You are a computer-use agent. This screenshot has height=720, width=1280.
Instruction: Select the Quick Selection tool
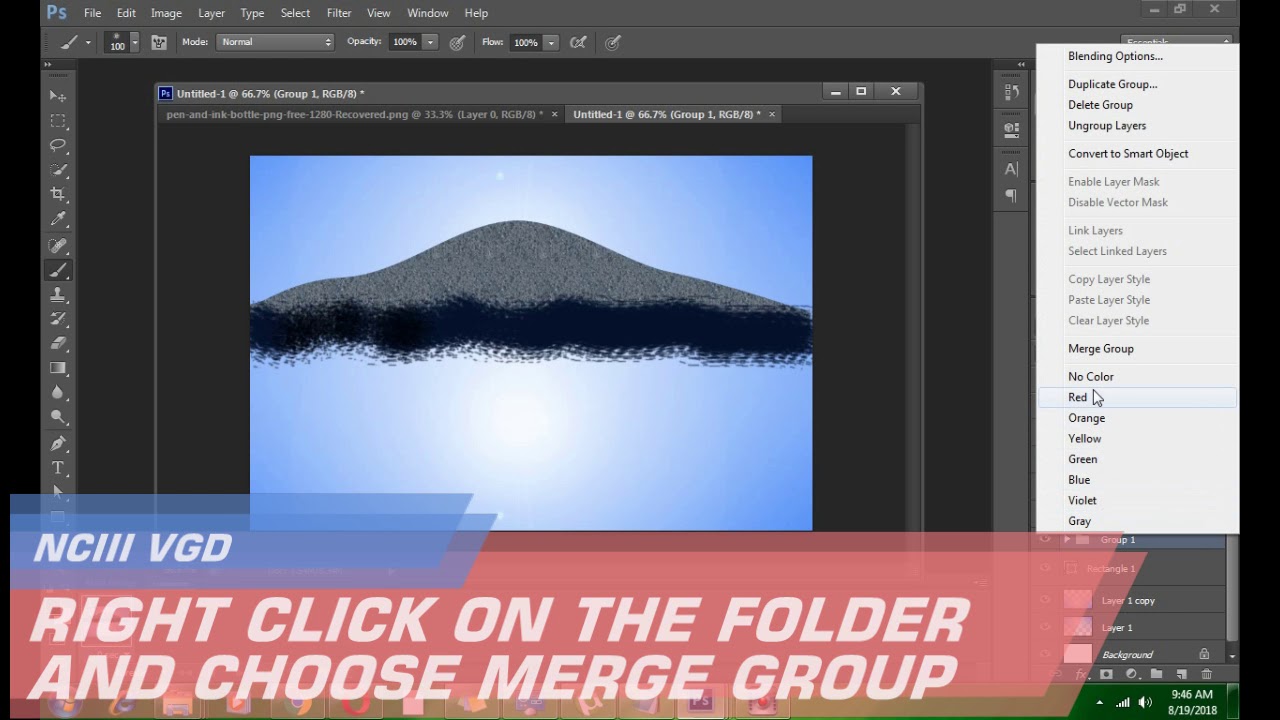[x=58, y=170]
